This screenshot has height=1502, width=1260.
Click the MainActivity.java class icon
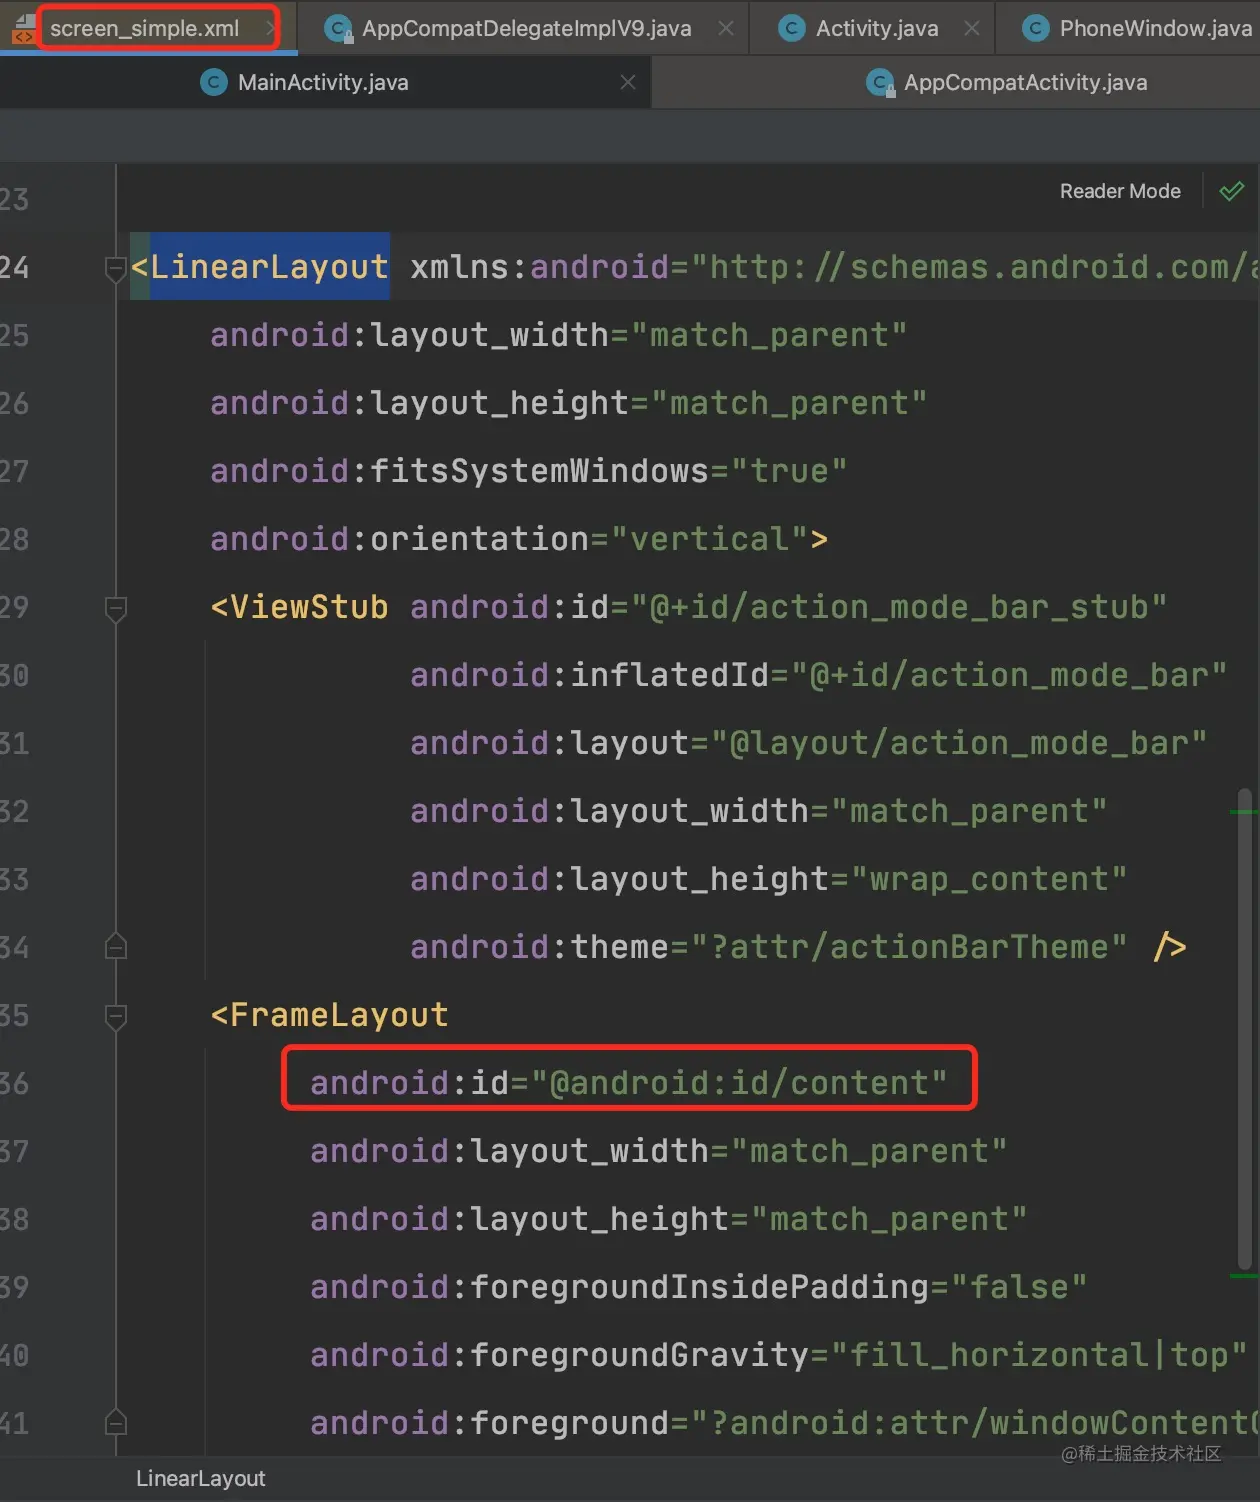coord(214,82)
